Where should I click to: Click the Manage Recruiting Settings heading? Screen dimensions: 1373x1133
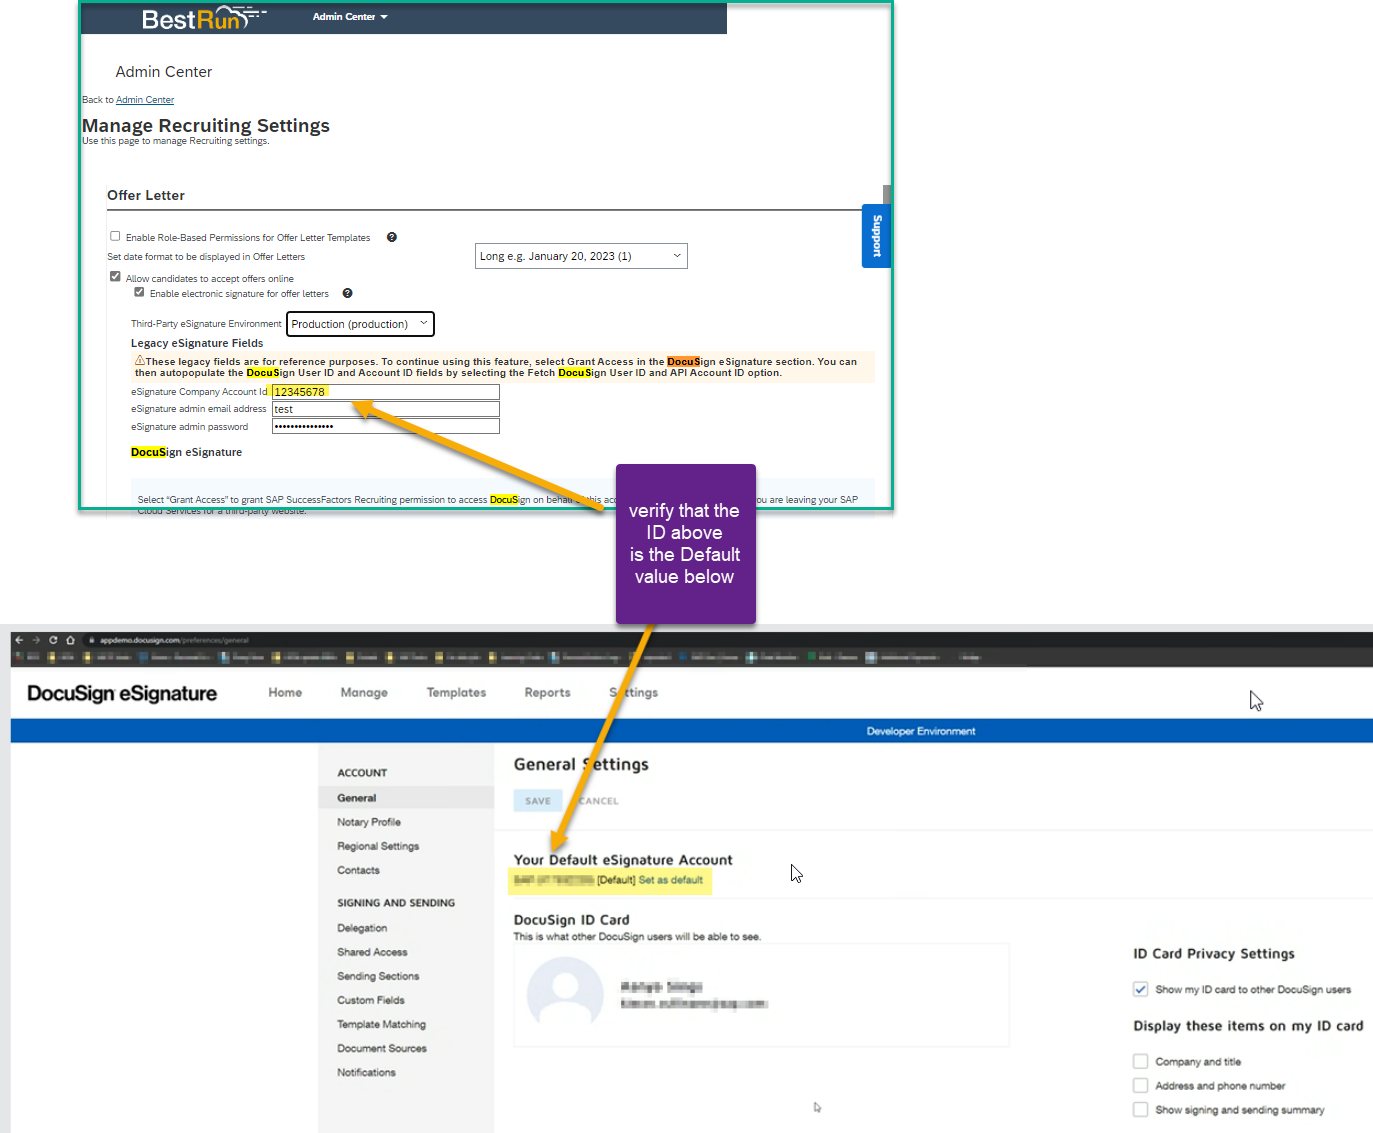[x=206, y=125]
